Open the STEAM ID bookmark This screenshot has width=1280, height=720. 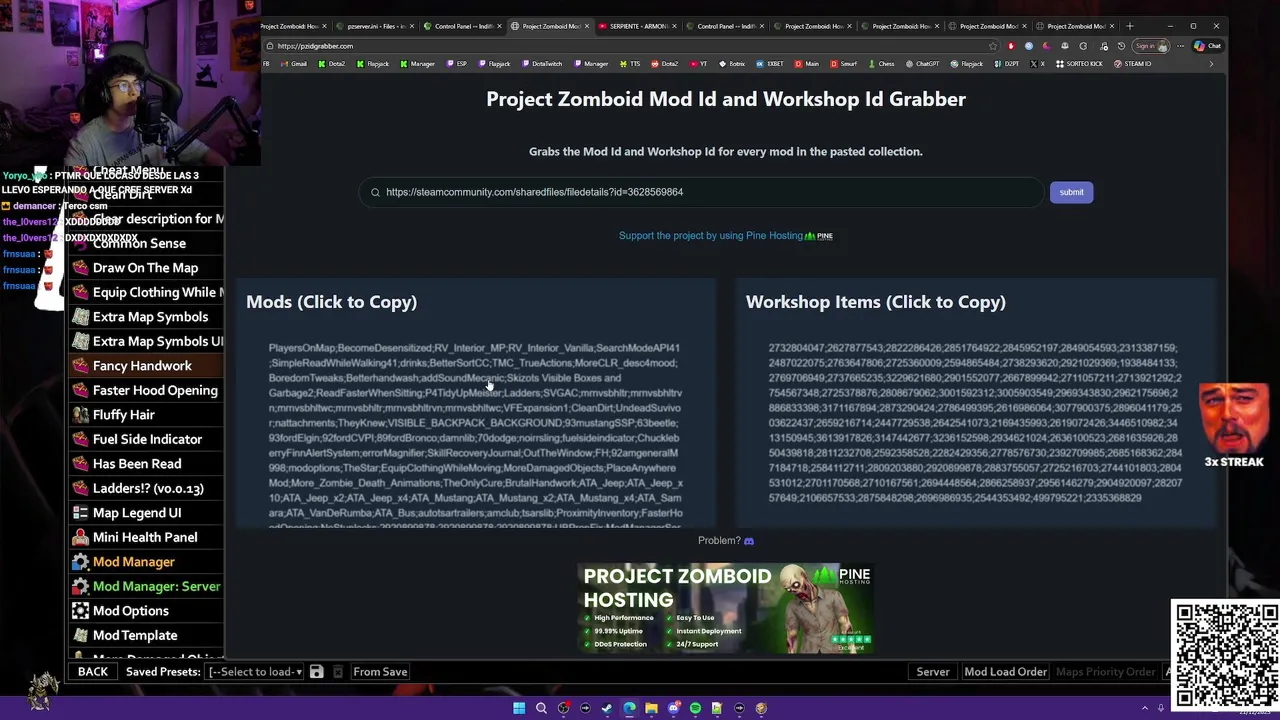(x=1132, y=64)
